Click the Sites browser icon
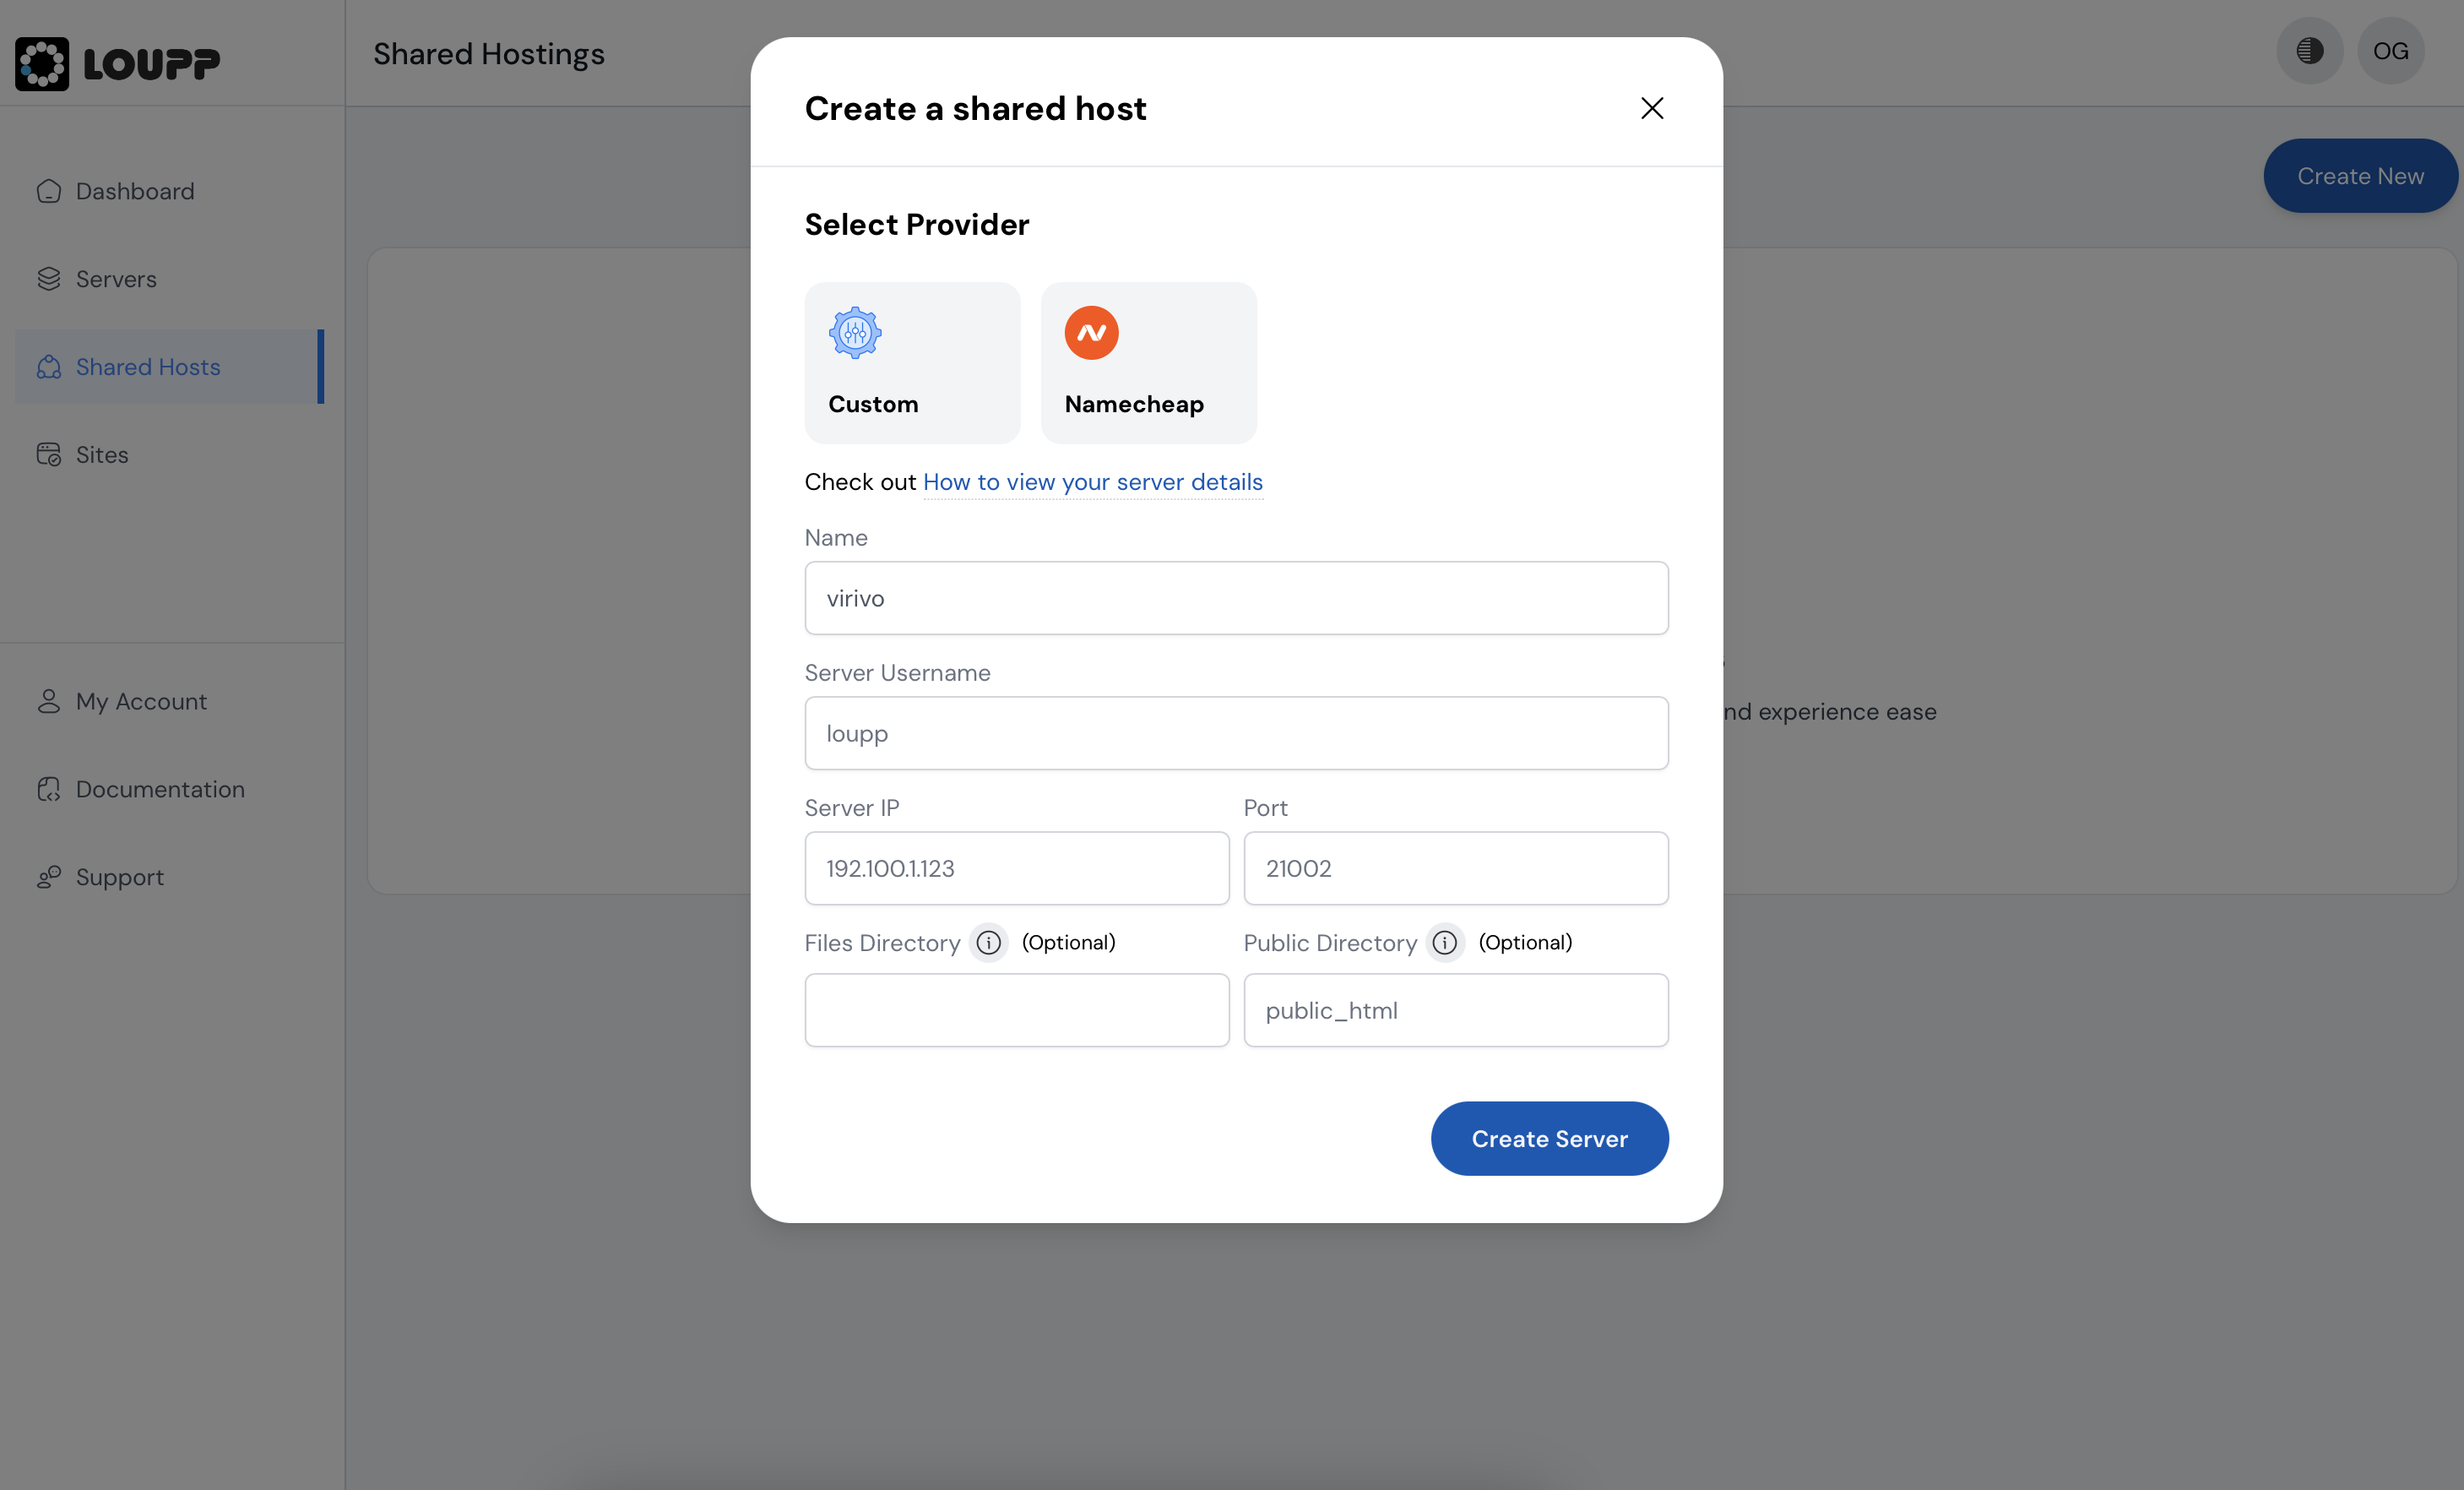Viewport: 2464px width, 1490px height. point(49,455)
